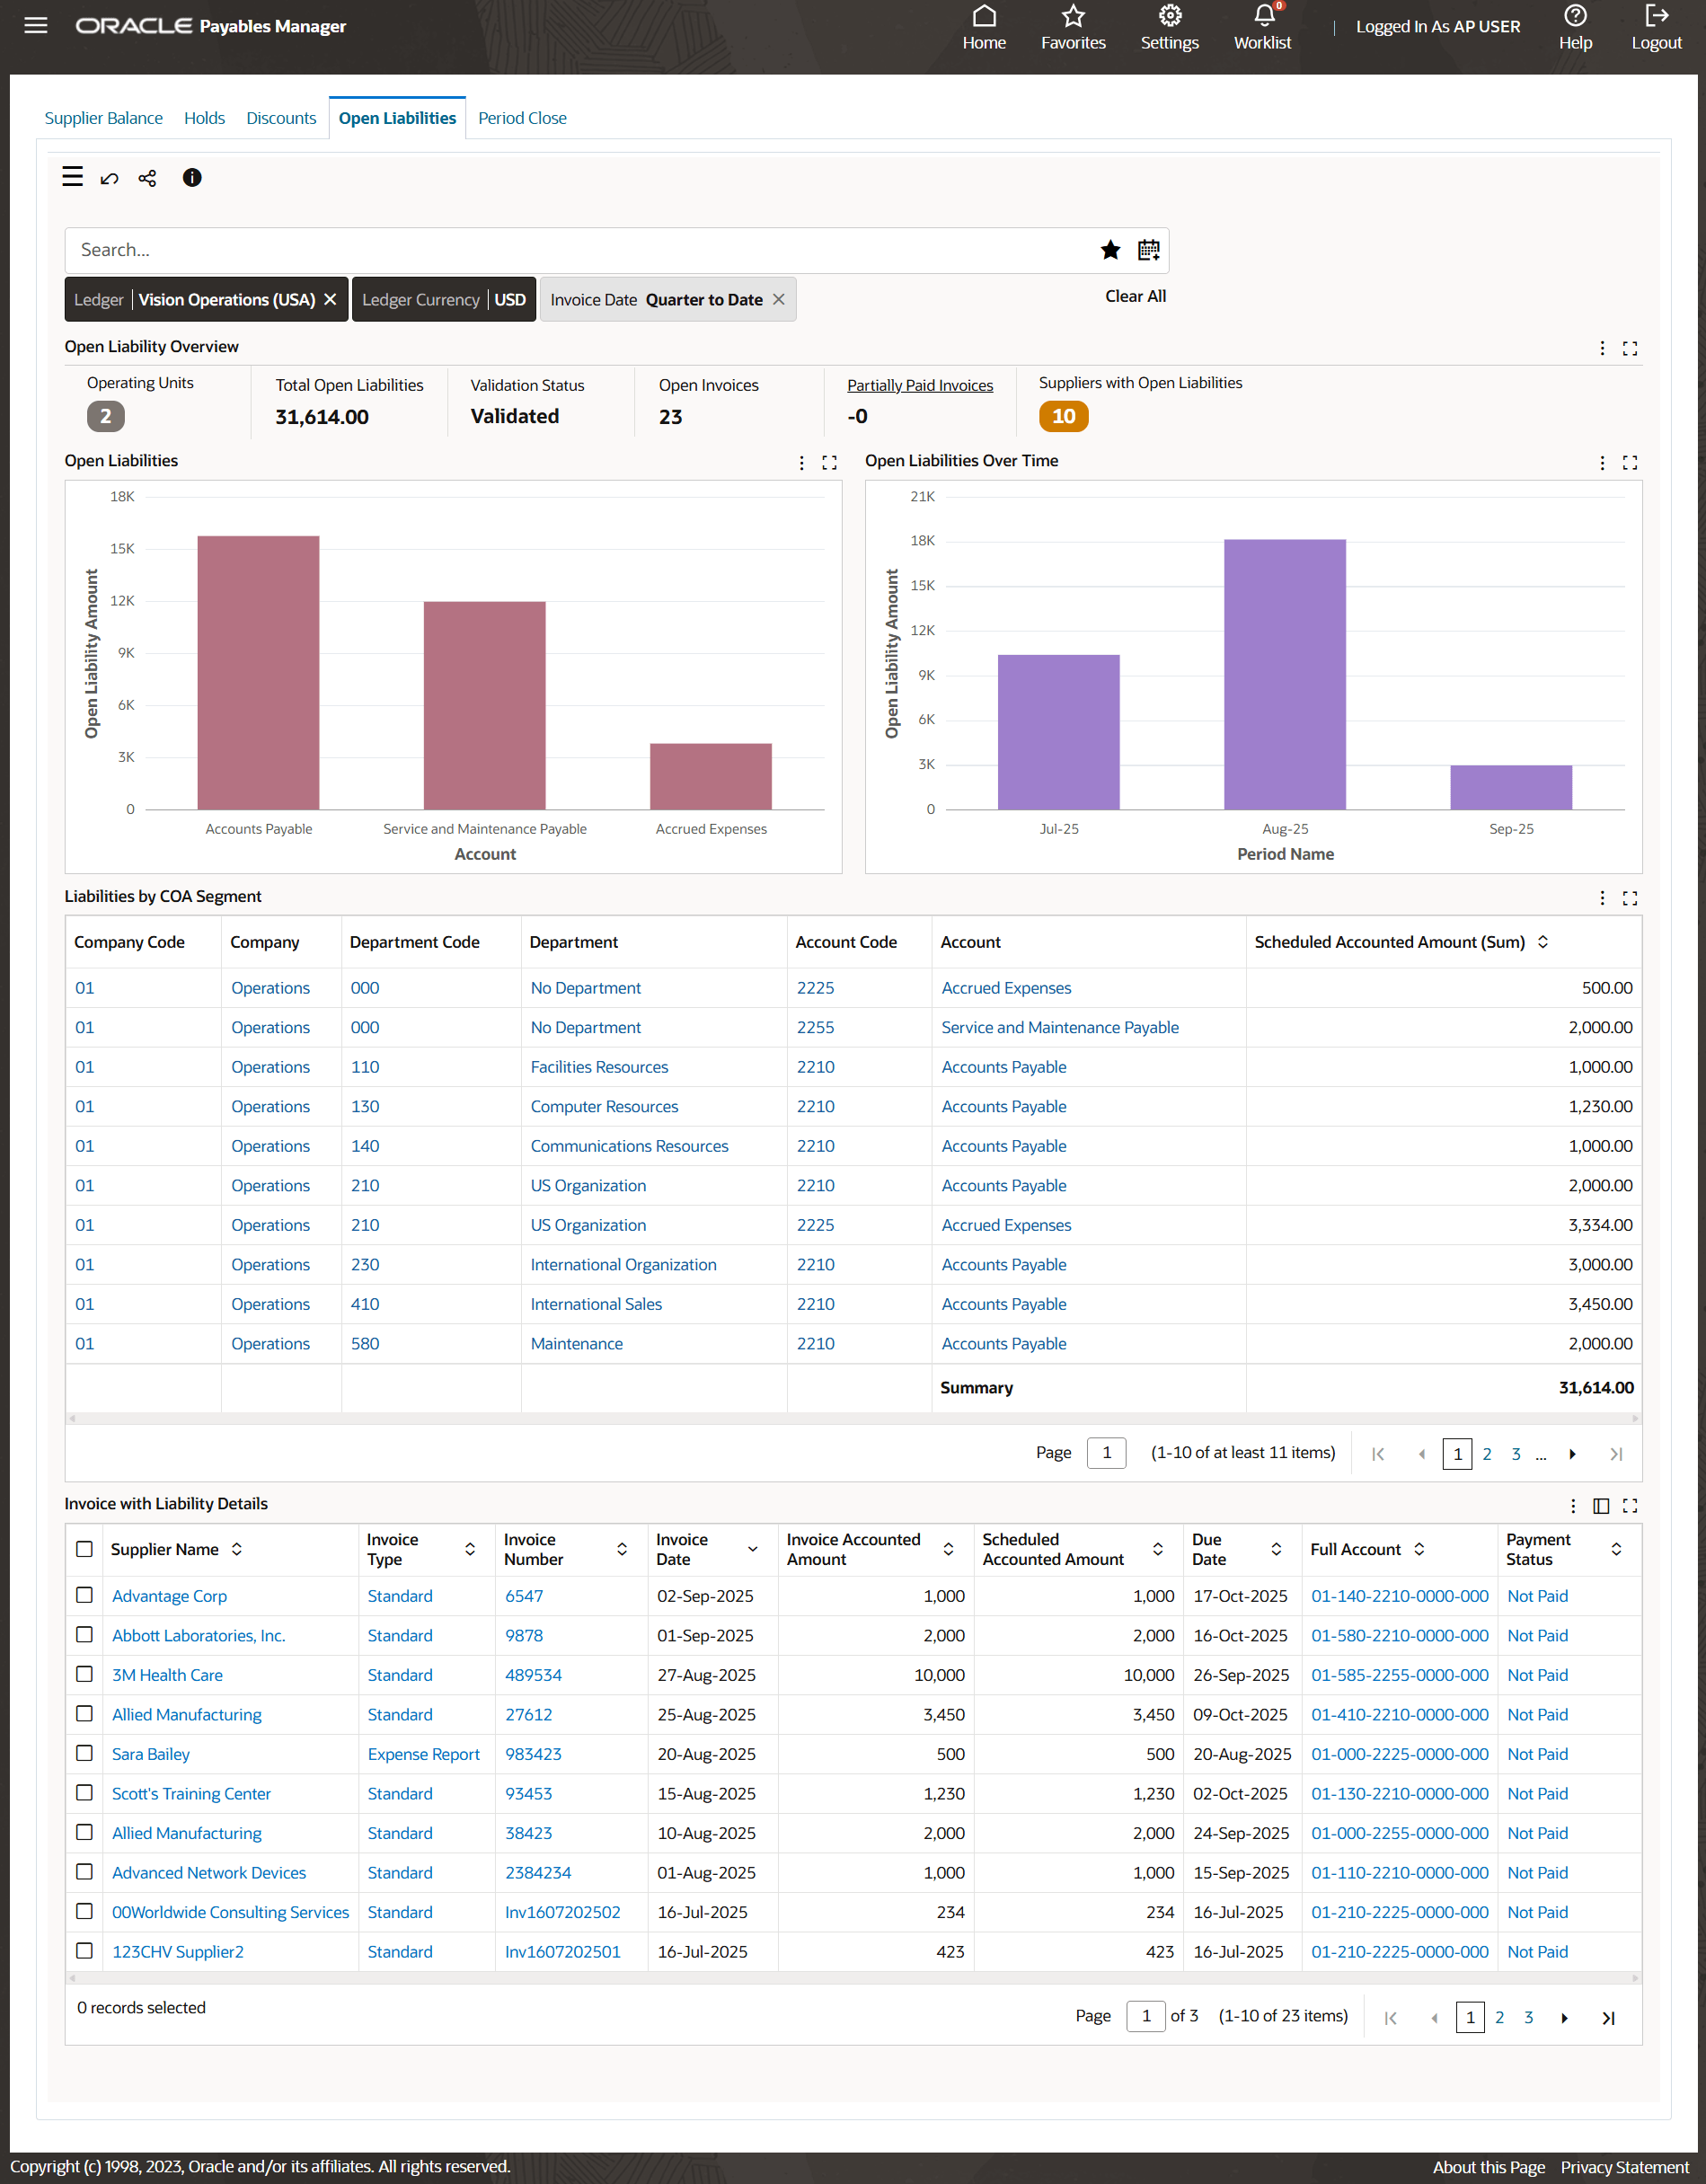Open the Invoice Date column sort control
Image resolution: width=1706 pixels, height=2184 pixels.
click(752, 1548)
